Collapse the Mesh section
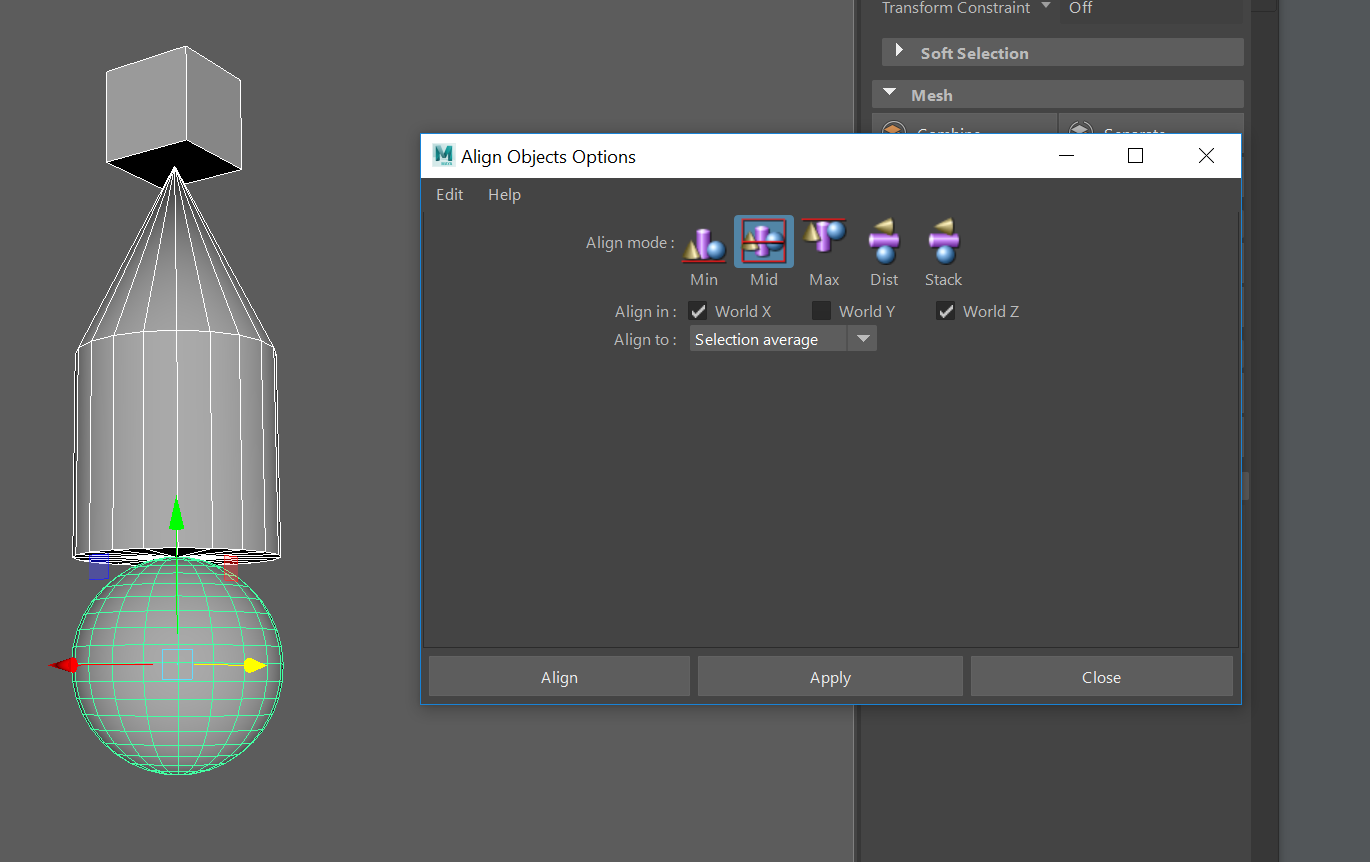The width and height of the screenshot is (1370, 862). 888,94
